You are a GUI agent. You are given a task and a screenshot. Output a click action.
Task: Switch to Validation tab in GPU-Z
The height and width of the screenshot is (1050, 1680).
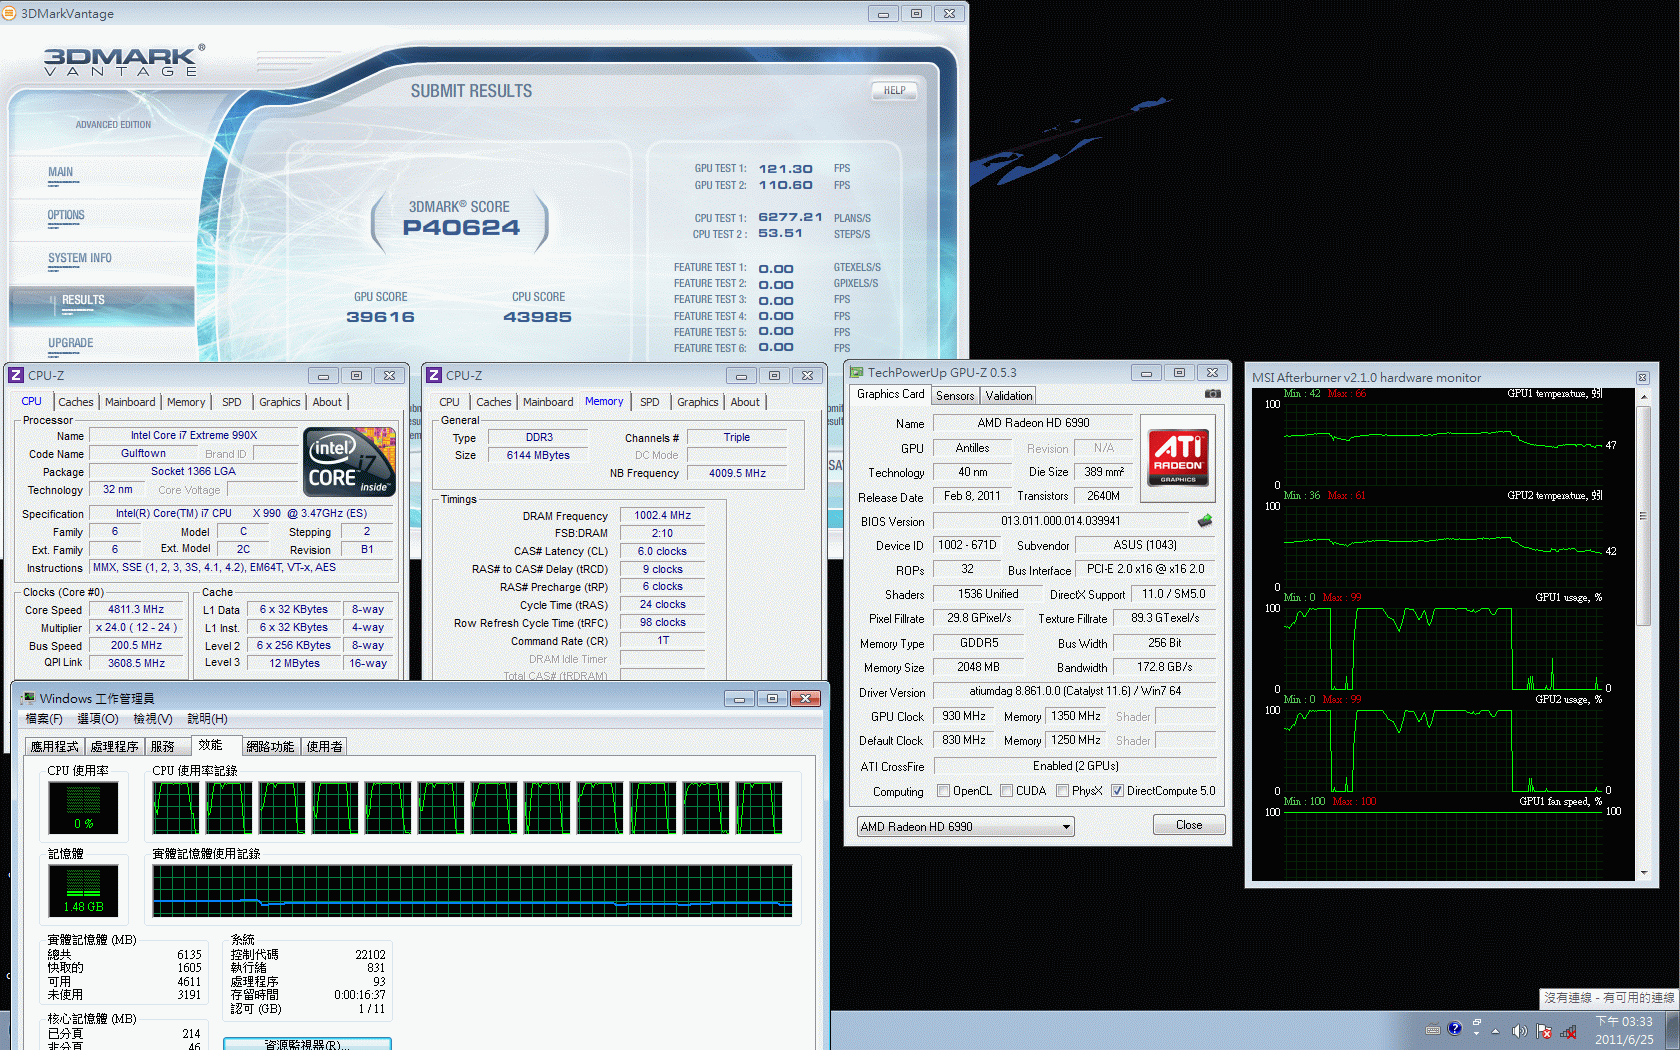(1009, 396)
